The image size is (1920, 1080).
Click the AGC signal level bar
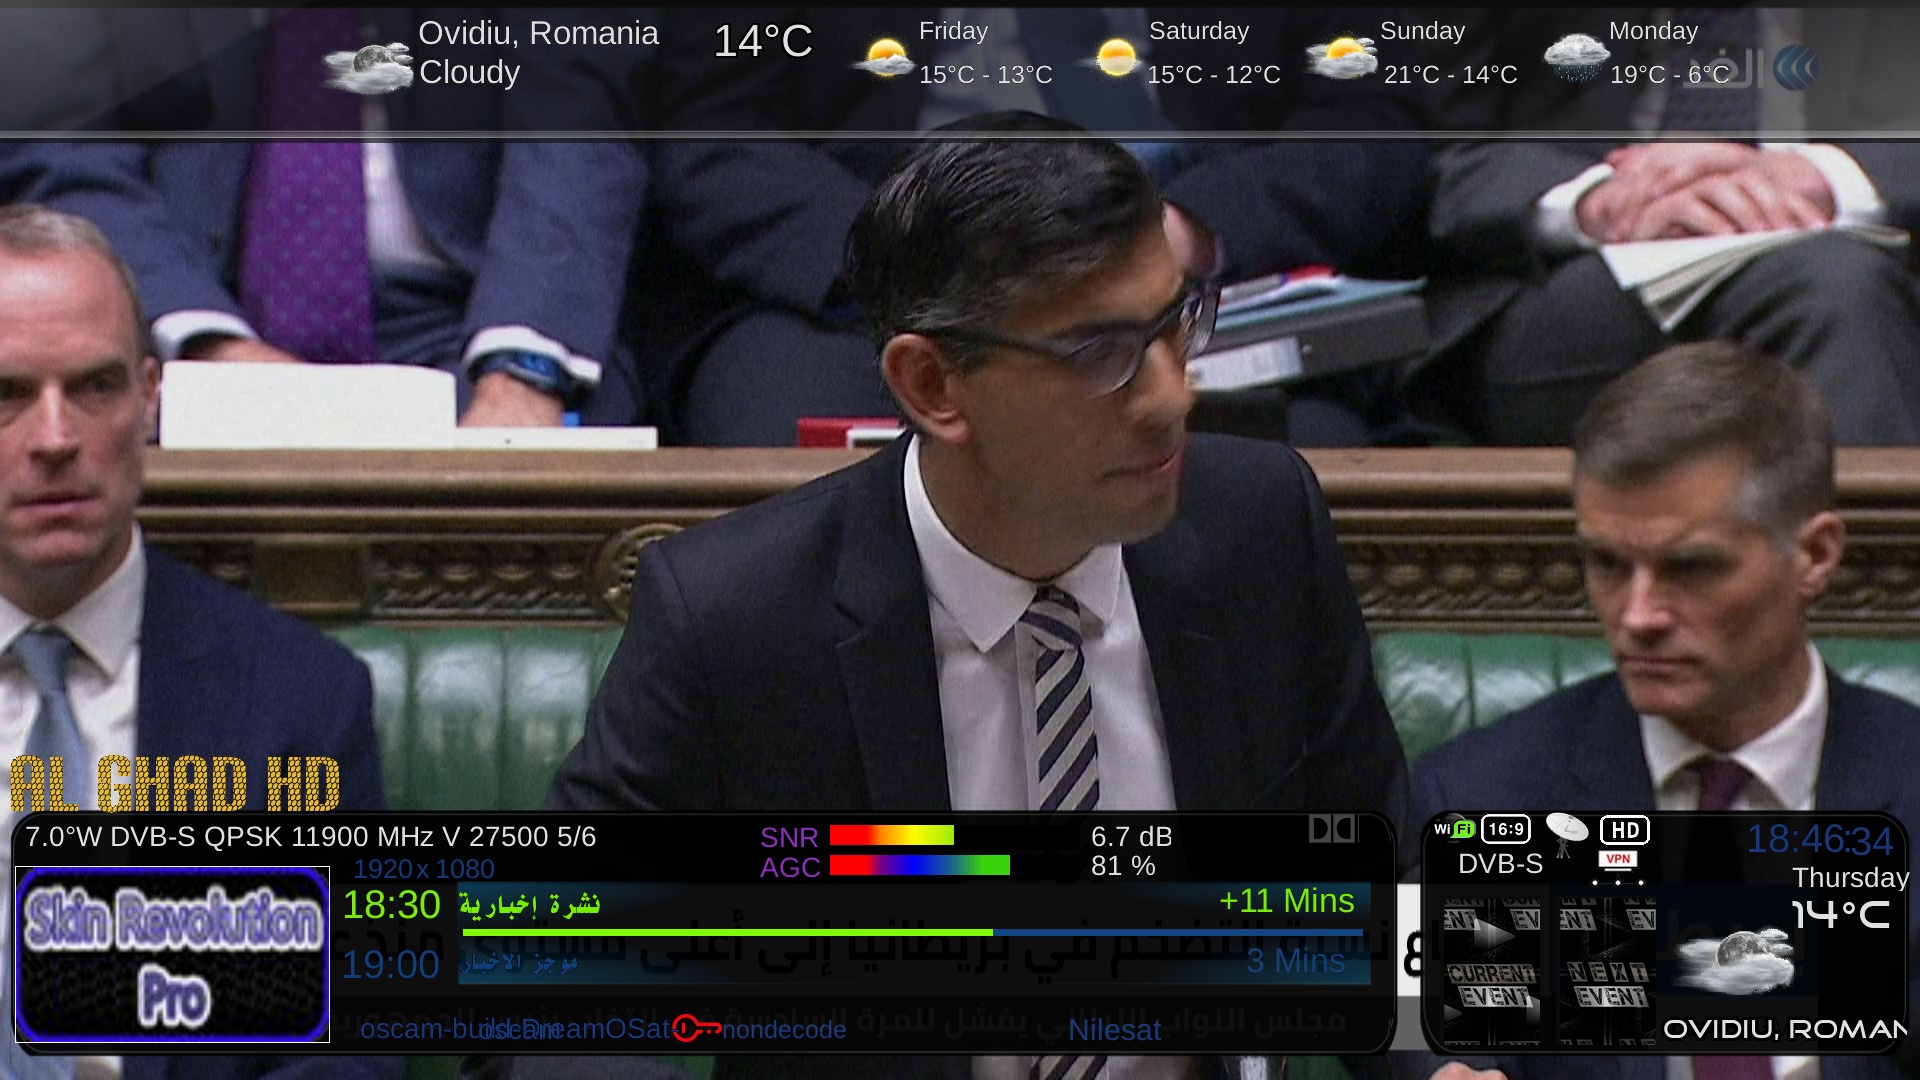click(920, 866)
